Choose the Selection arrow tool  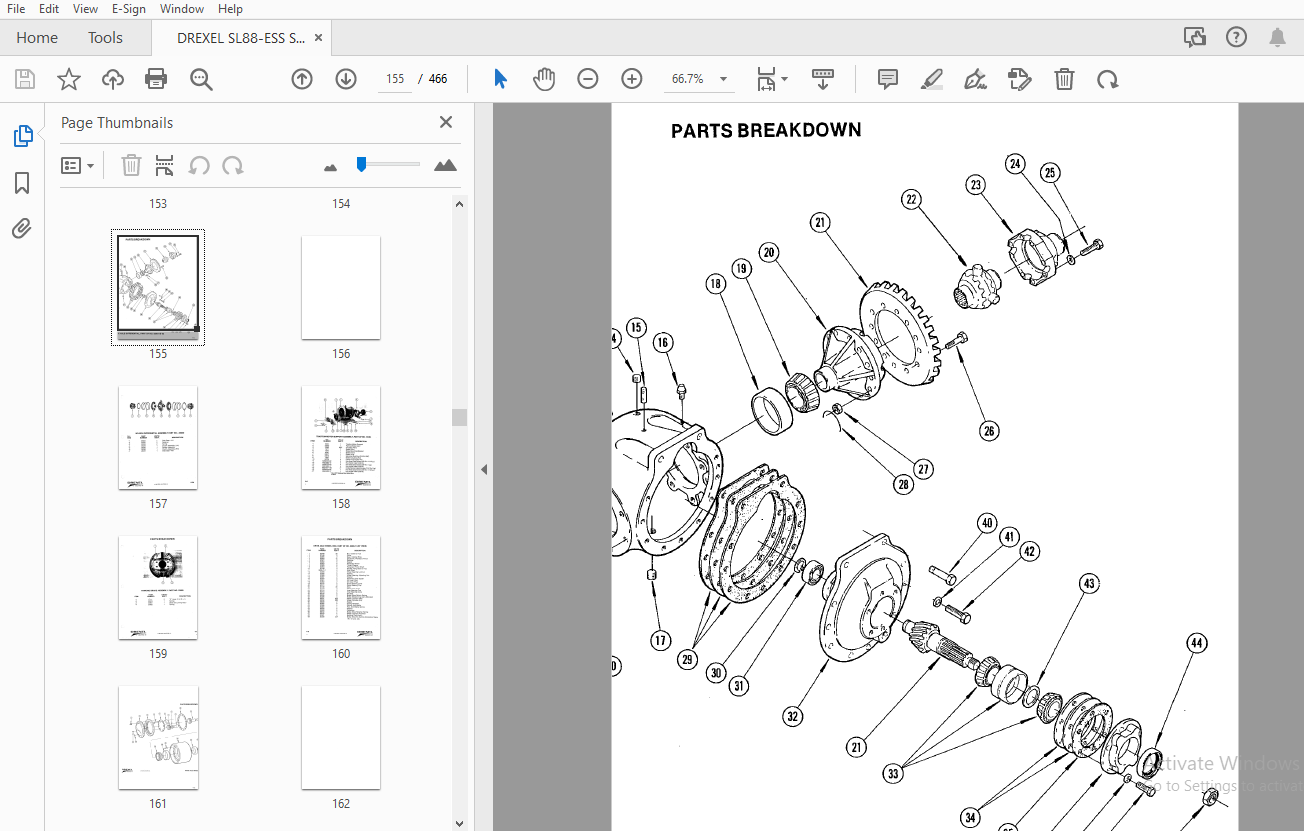click(501, 79)
